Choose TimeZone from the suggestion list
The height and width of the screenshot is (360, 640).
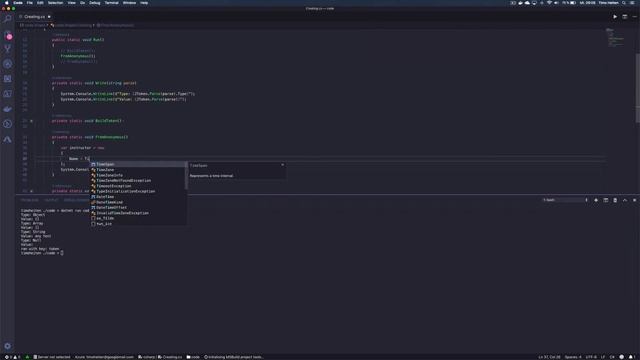(x=138, y=170)
